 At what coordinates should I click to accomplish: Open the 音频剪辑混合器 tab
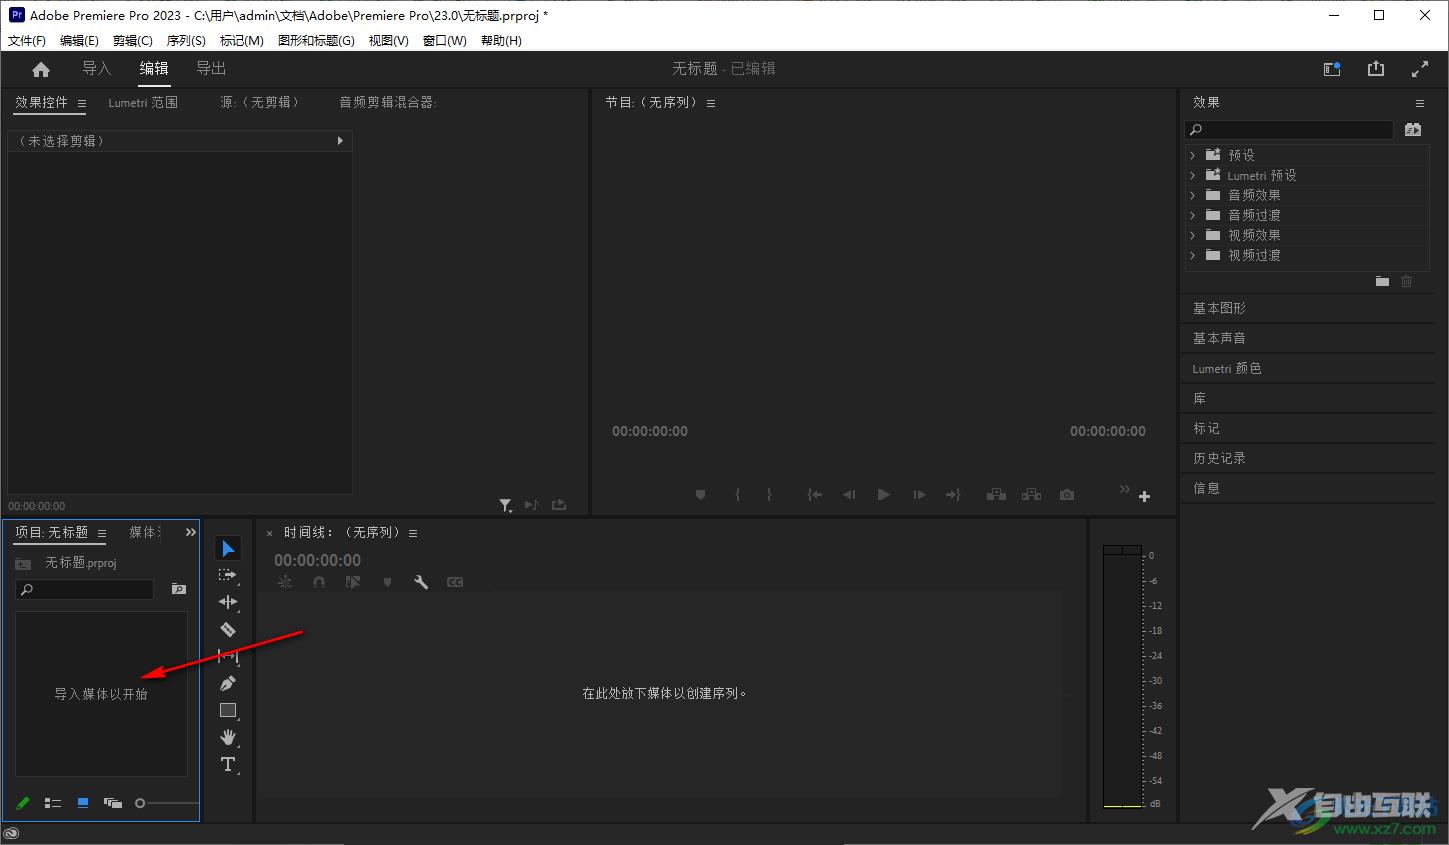(x=388, y=102)
